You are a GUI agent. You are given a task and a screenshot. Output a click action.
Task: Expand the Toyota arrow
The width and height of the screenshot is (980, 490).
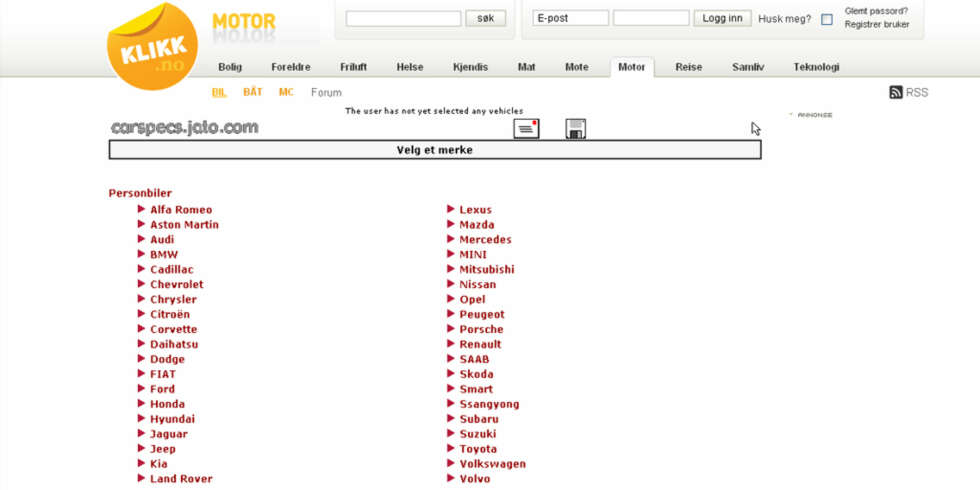click(451, 448)
